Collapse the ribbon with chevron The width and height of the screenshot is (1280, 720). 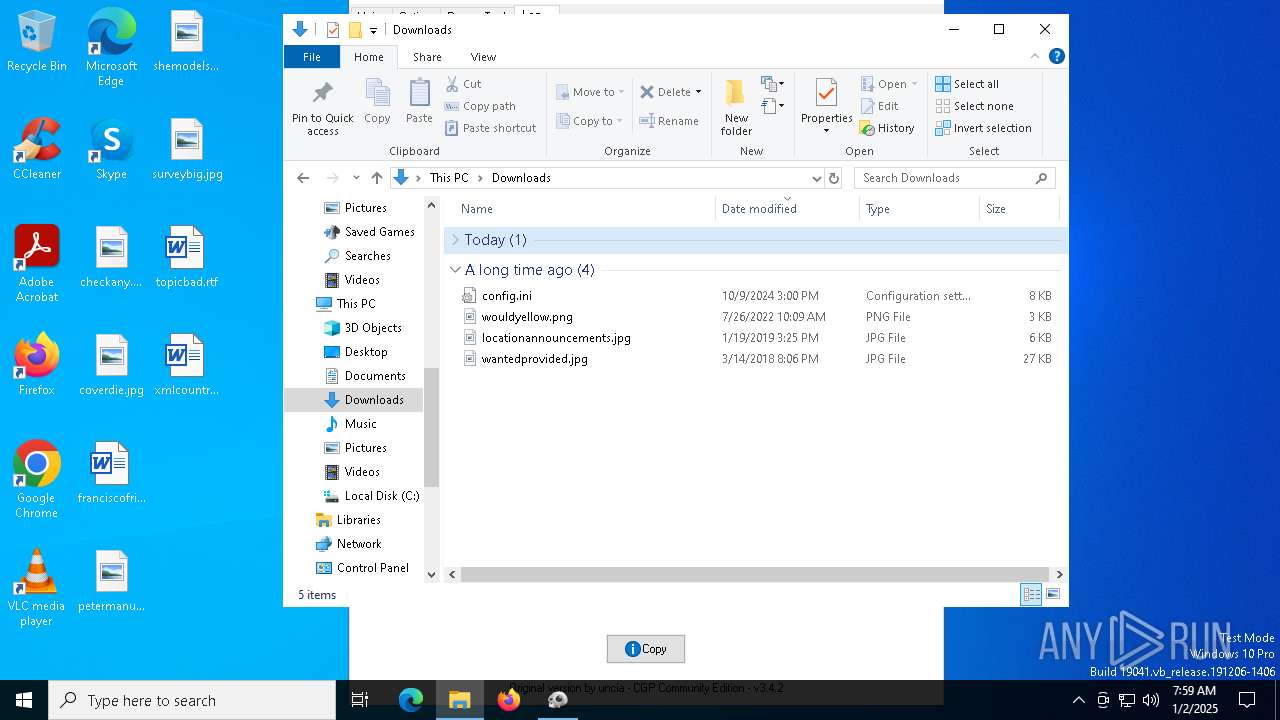pyautogui.click(x=1035, y=56)
